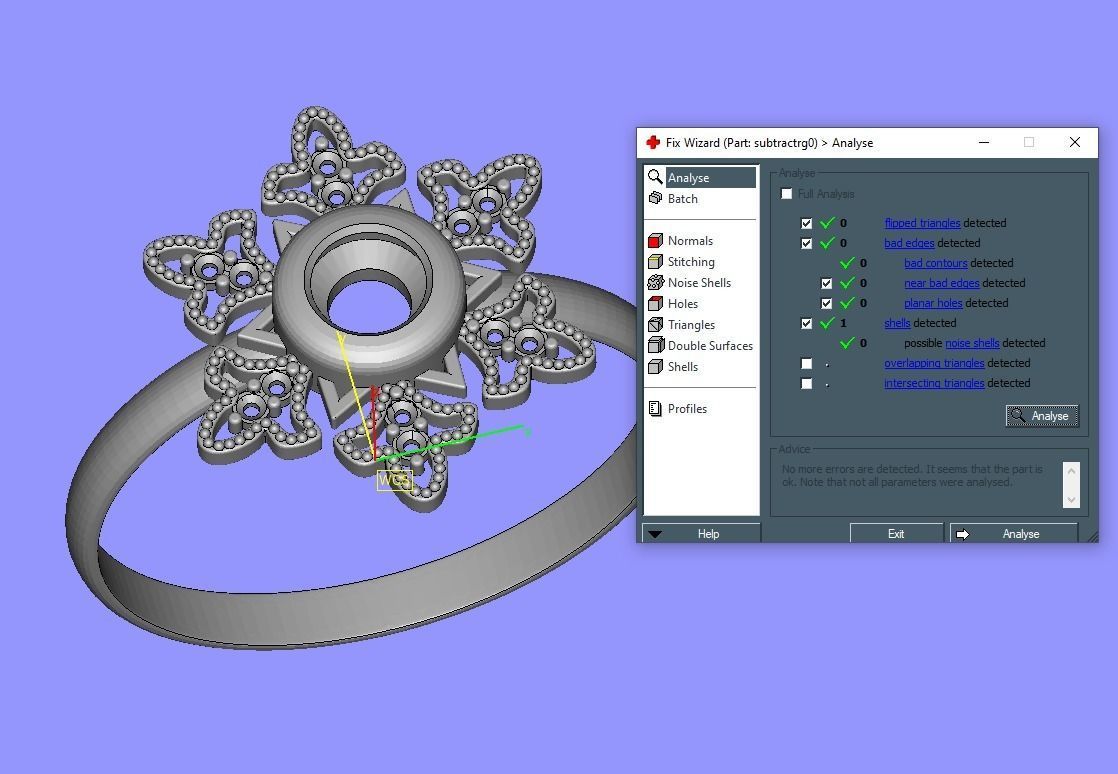Enable overlapping triangles detection checkbox
The image size is (1118, 774).
coord(806,363)
